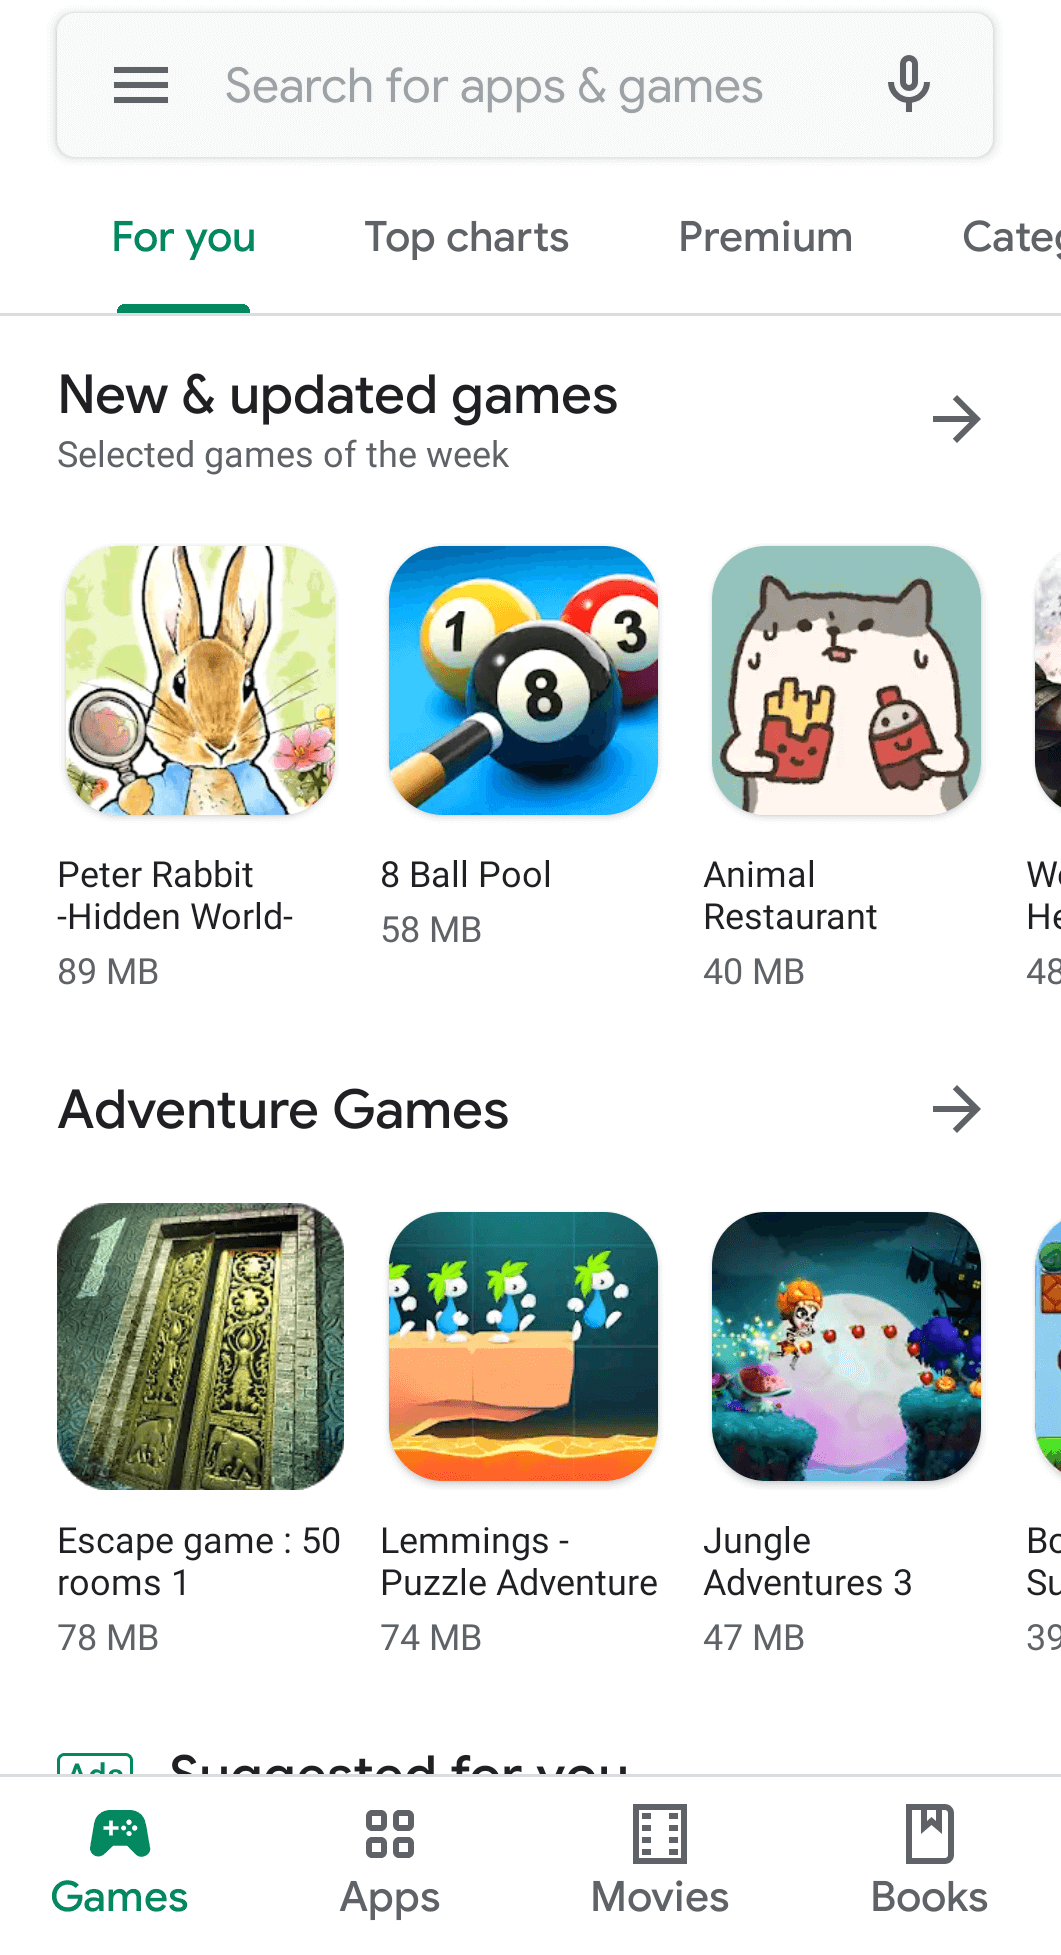The height and width of the screenshot is (1955, 1061).
Task: Open the hamburger navigation menu
Action: (x=141, y=86)
